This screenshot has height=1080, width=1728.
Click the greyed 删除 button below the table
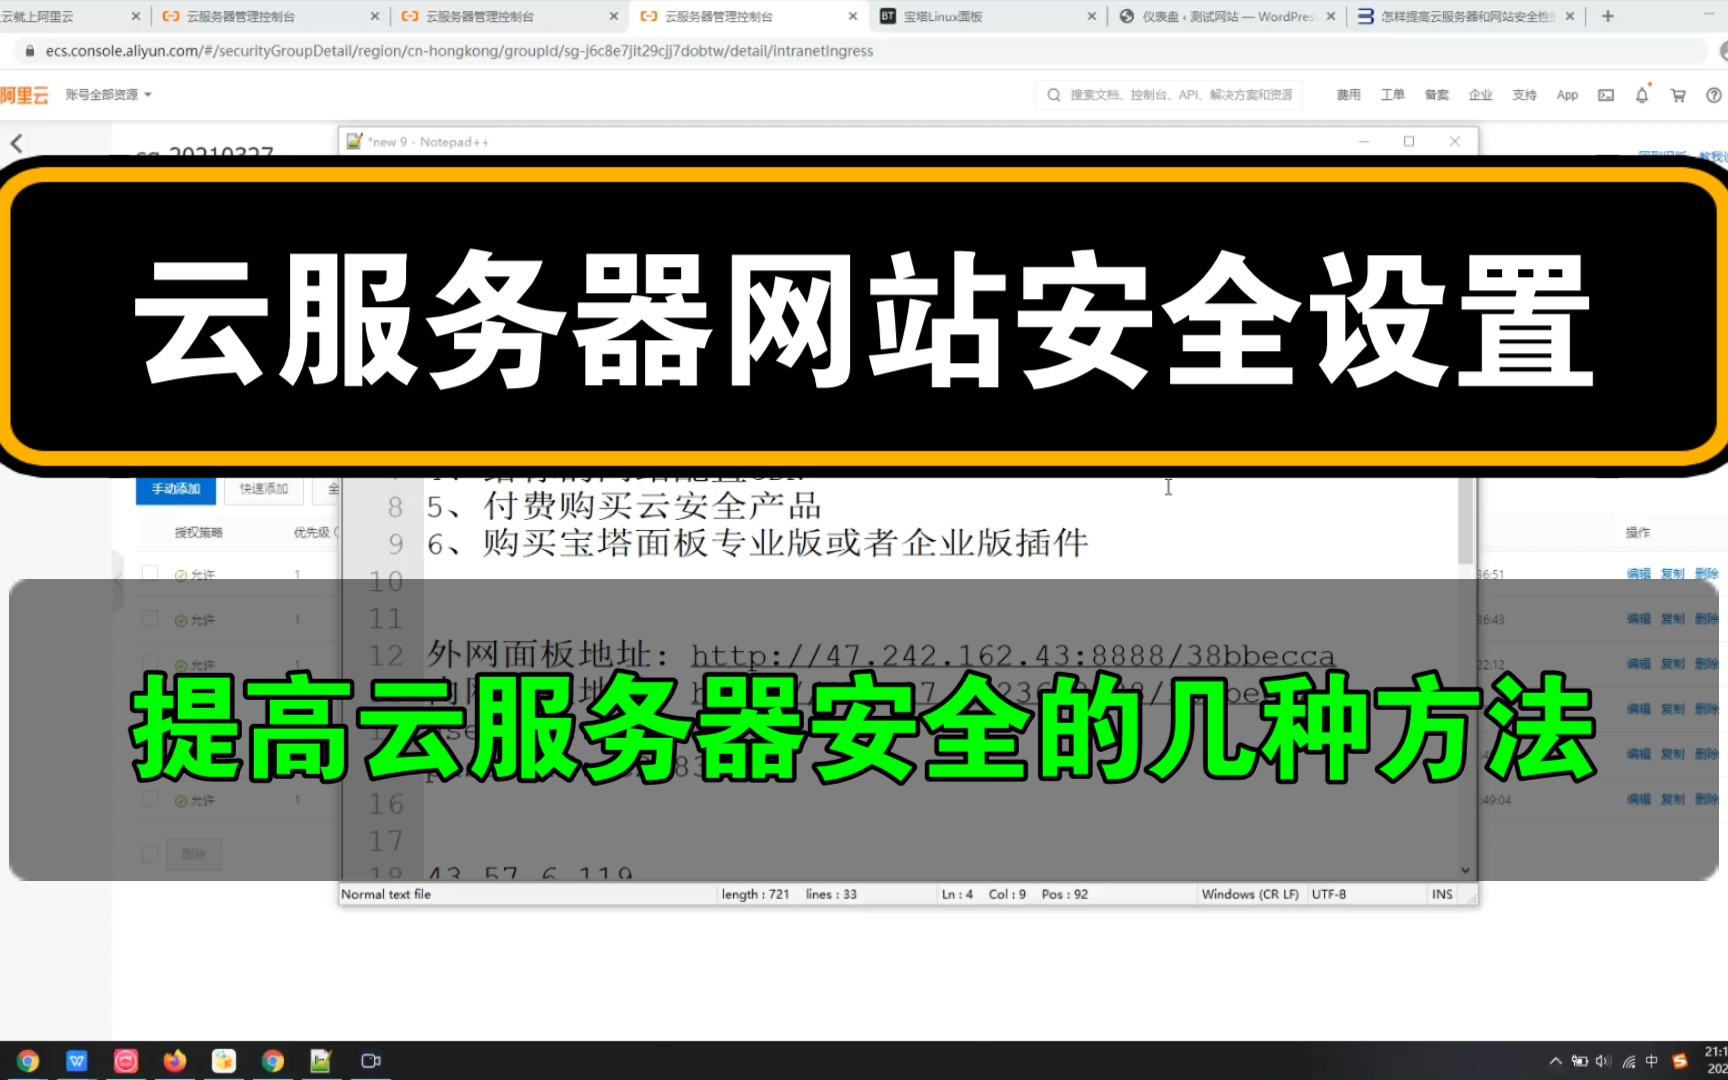(194, 854)
